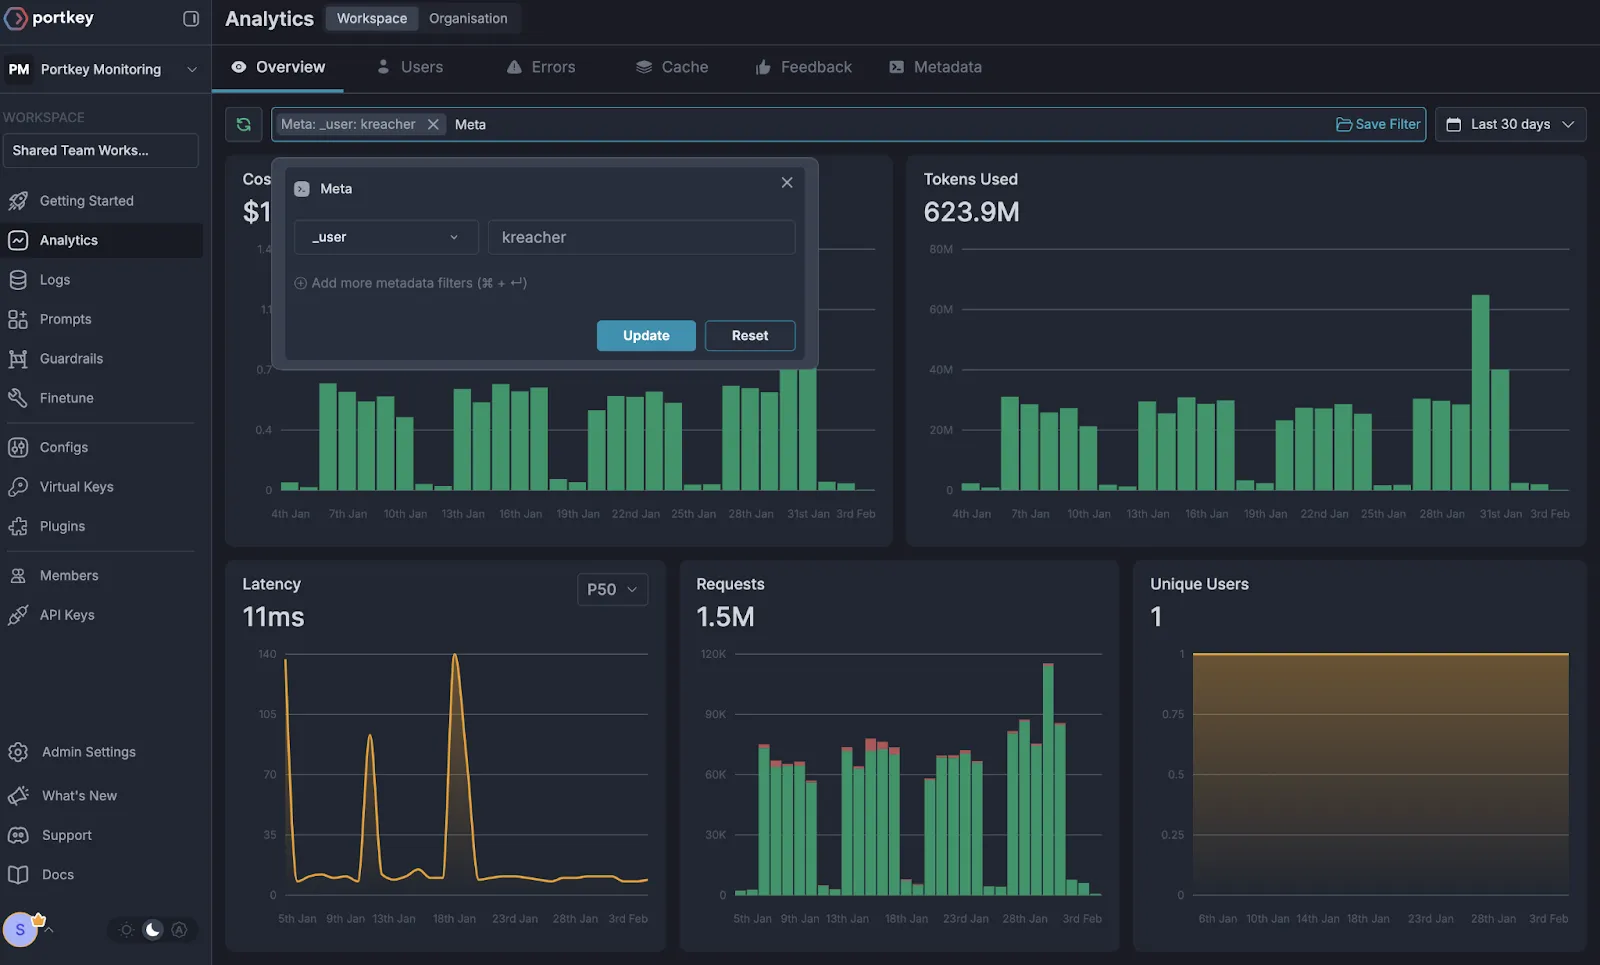The width and height of the screenshot is (1600, 965).
Task: Open the Plugins section
Action: pos(61,525)
